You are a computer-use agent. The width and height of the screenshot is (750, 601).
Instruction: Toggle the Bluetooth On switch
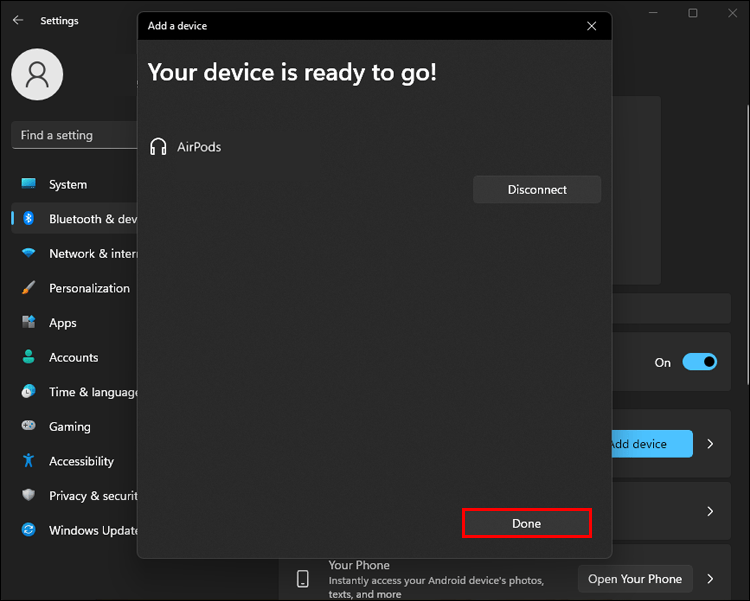pos(699,362)
